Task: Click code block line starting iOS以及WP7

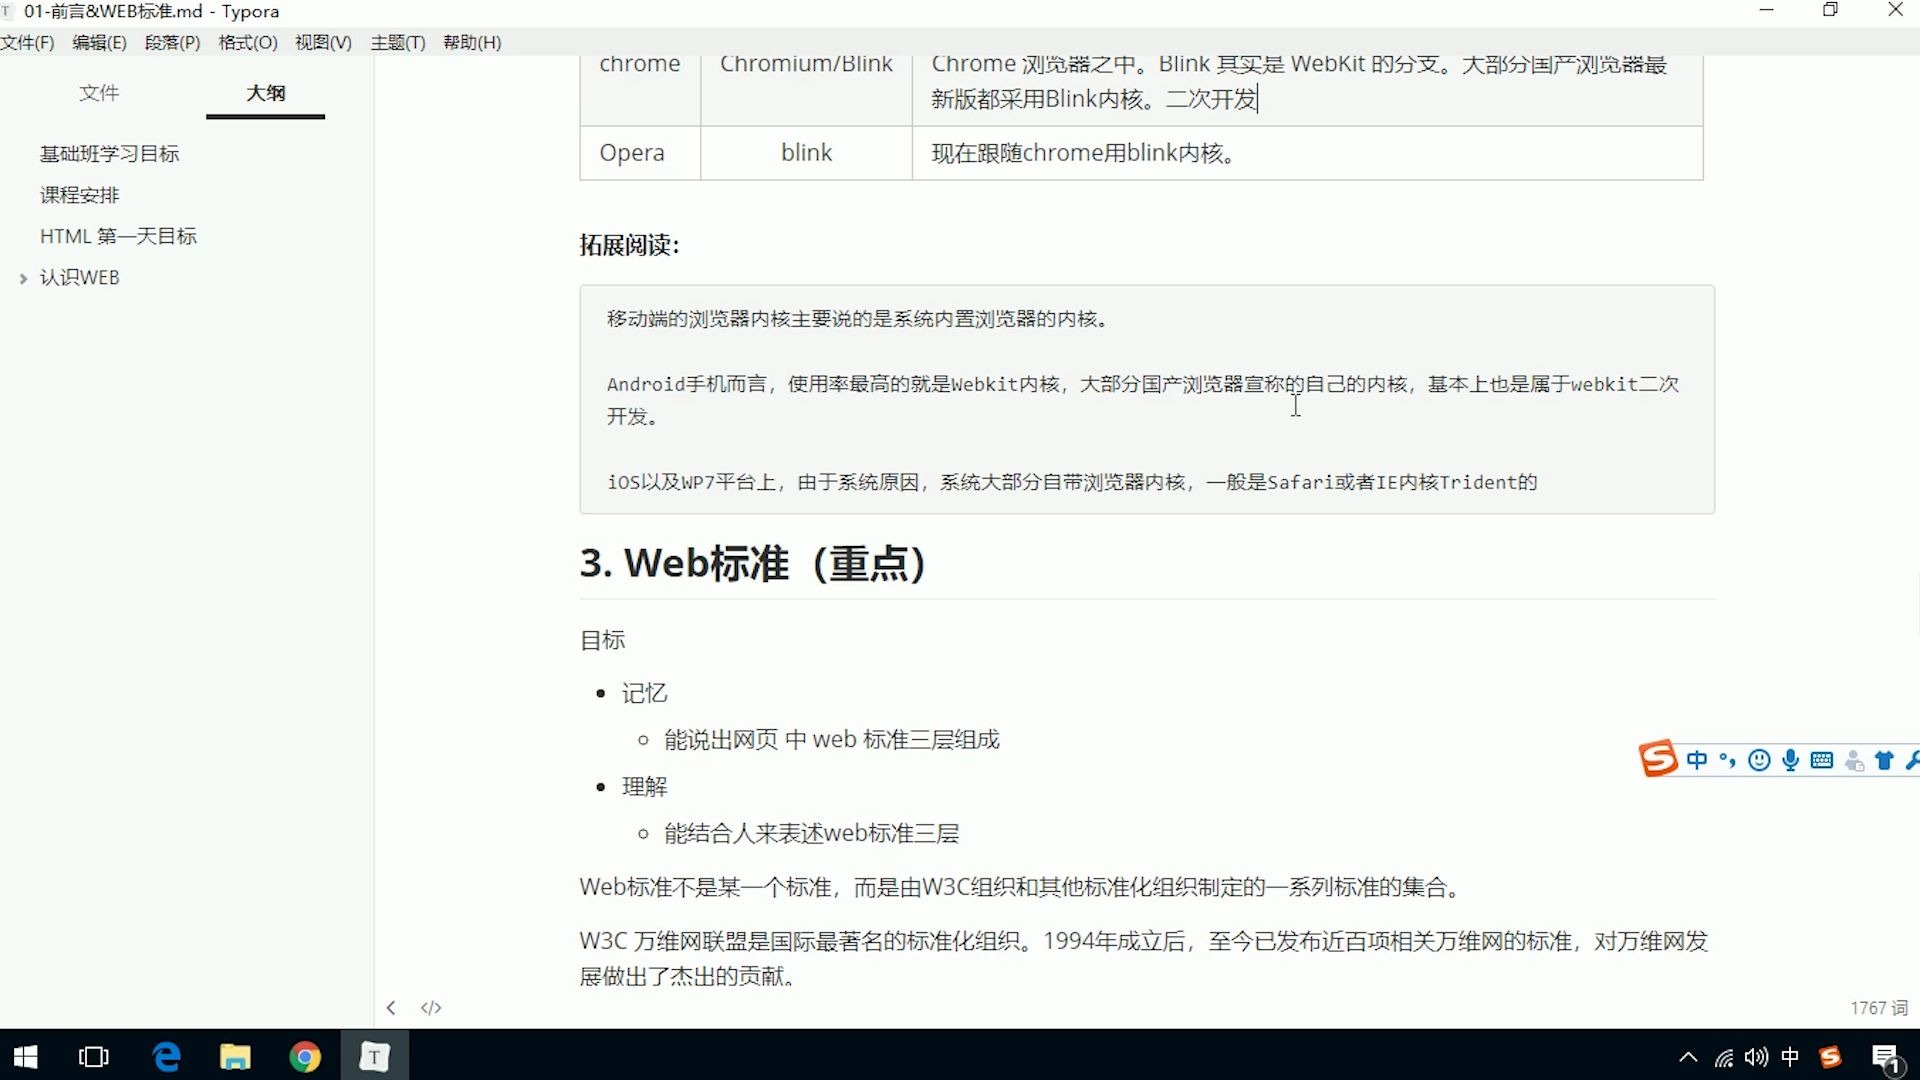Action: coord(1072,482)
